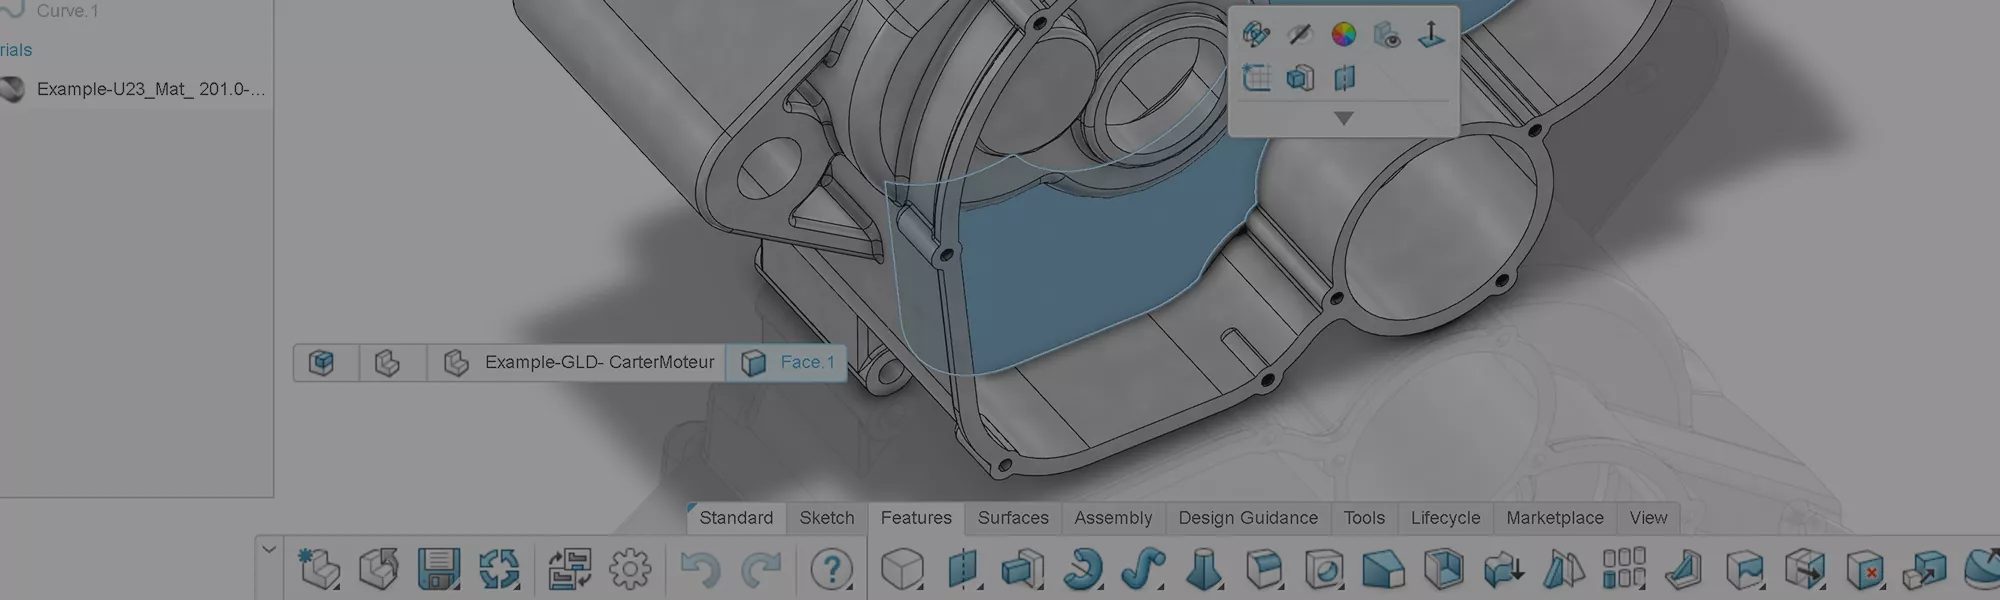Select the Pad extrude icon
2000x600 pixels.
click(x=1022, y=569)
